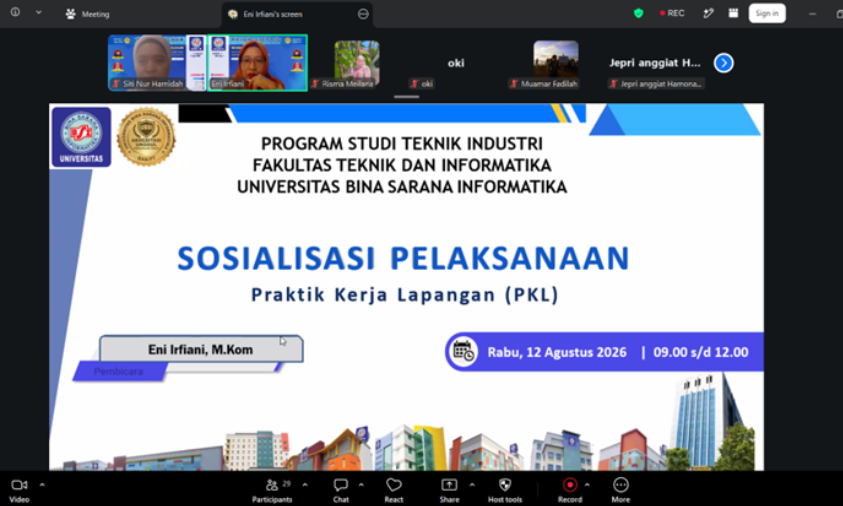
Task: Open the meeting info icon
Action: click(x=15, y=12)
